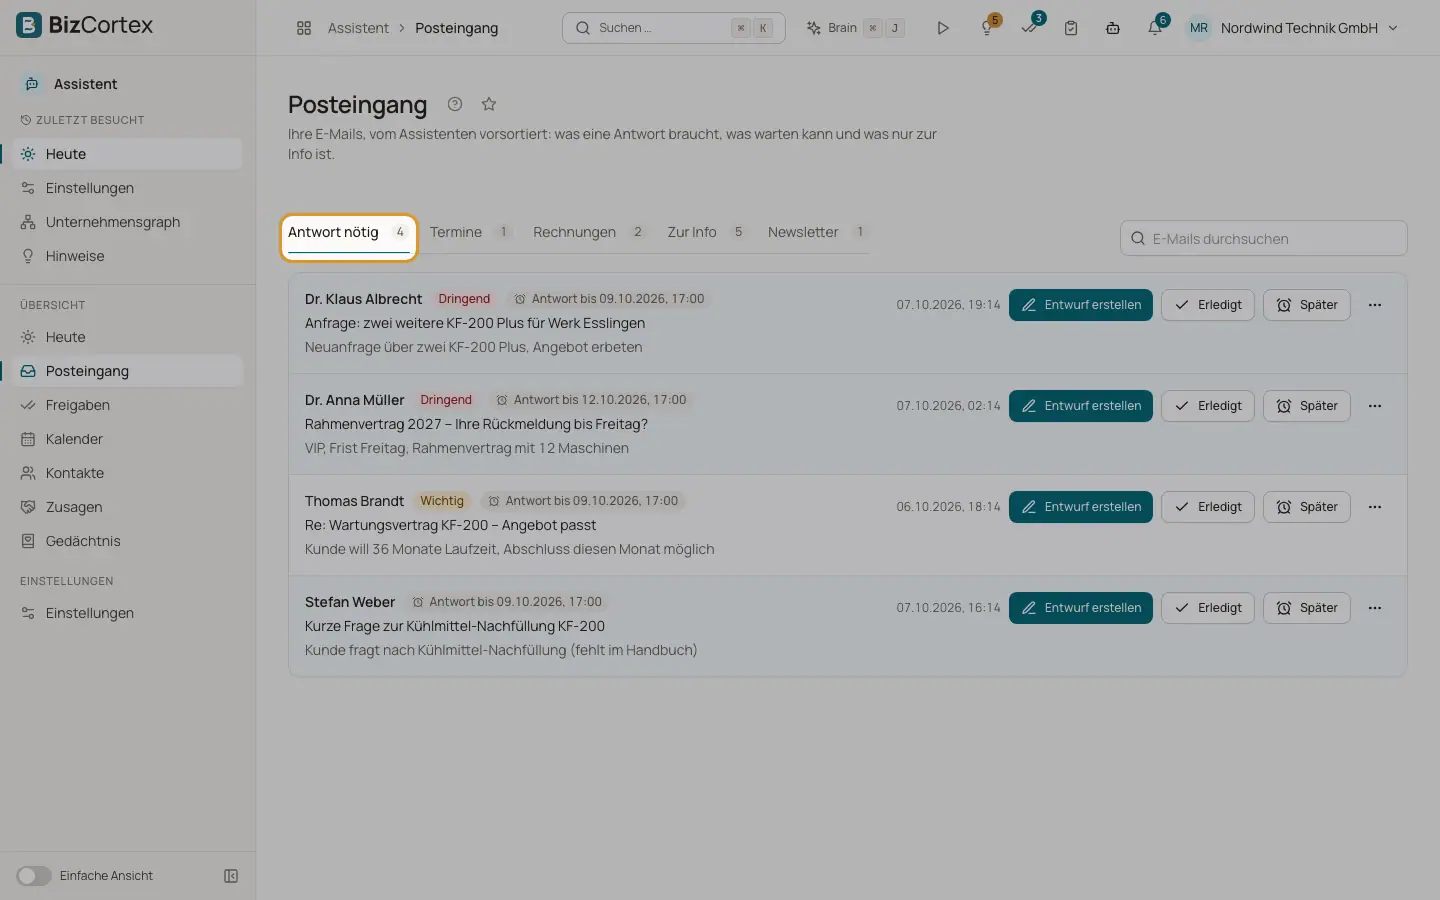
Task: Switch to the Zur Info tab
Action: point(707,232)
